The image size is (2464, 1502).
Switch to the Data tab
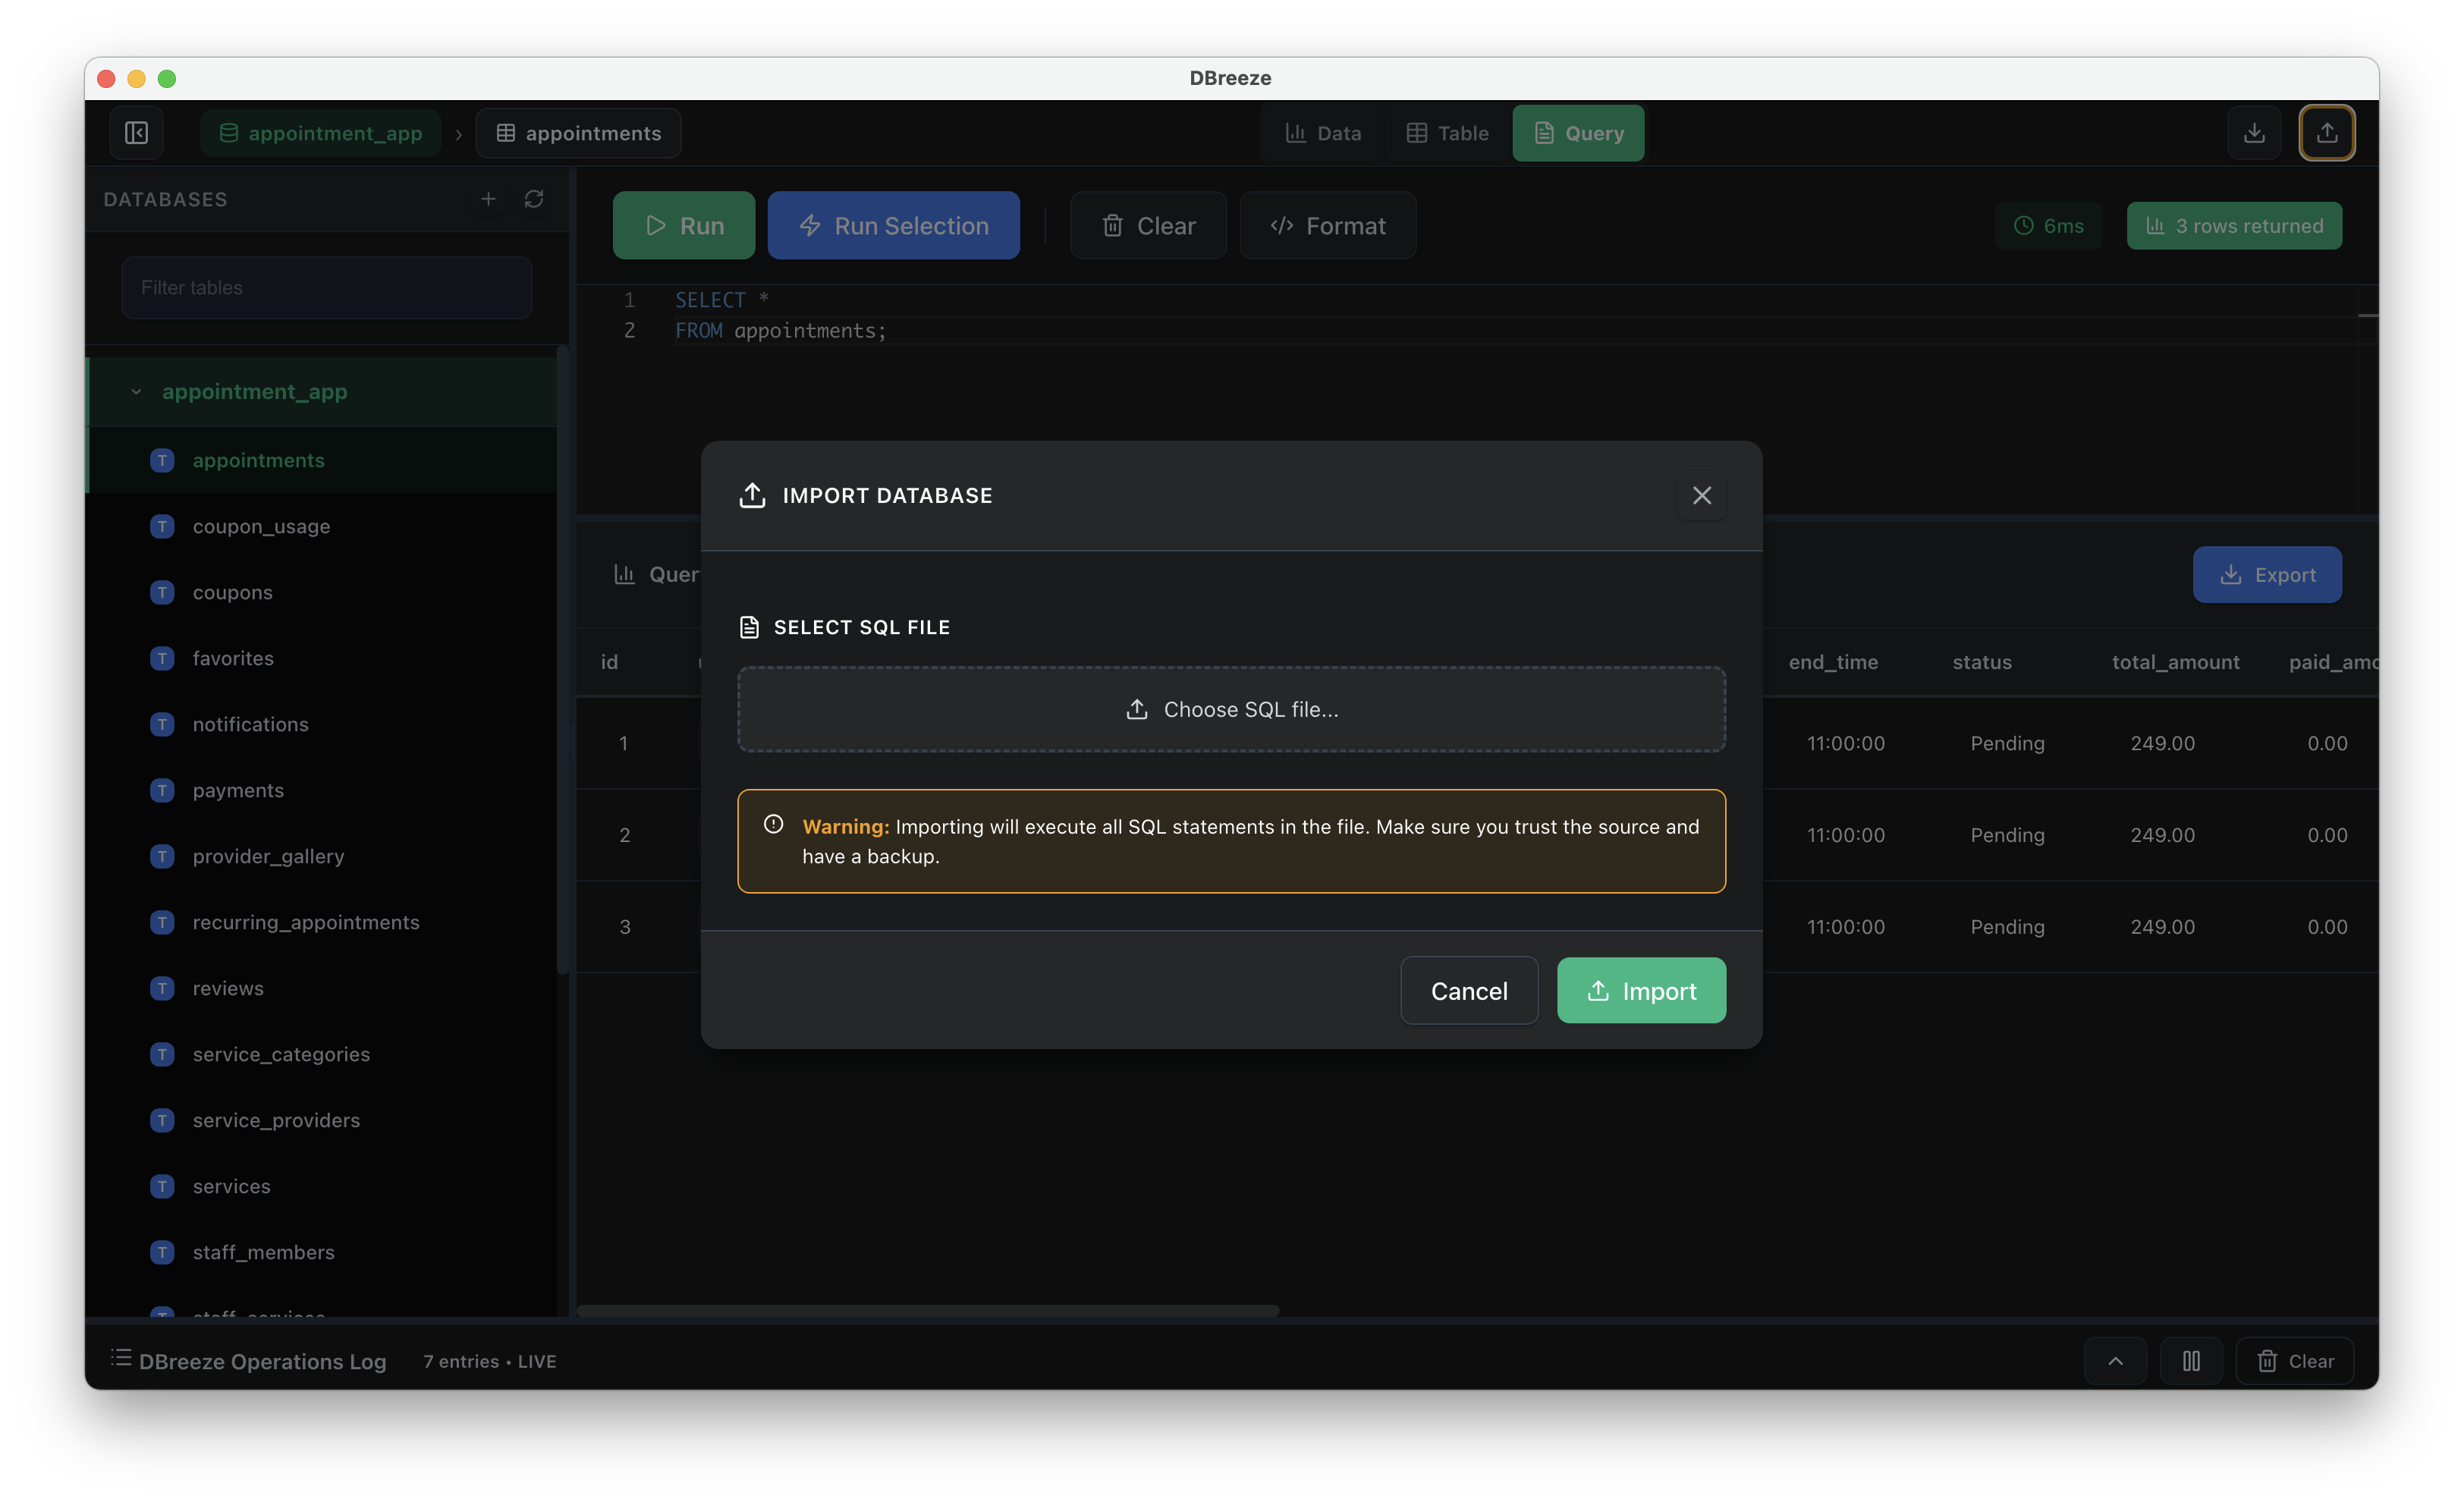[x=1323, y=133]
